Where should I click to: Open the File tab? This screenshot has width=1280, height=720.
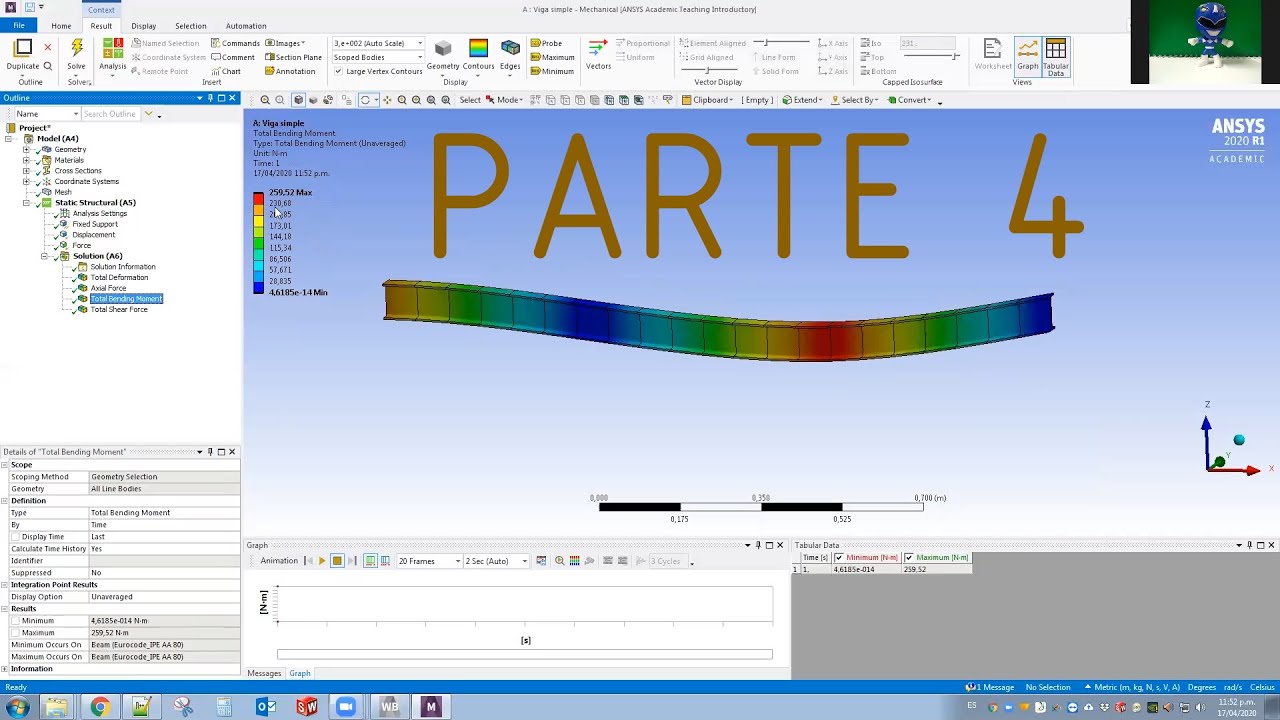point(19,26)
